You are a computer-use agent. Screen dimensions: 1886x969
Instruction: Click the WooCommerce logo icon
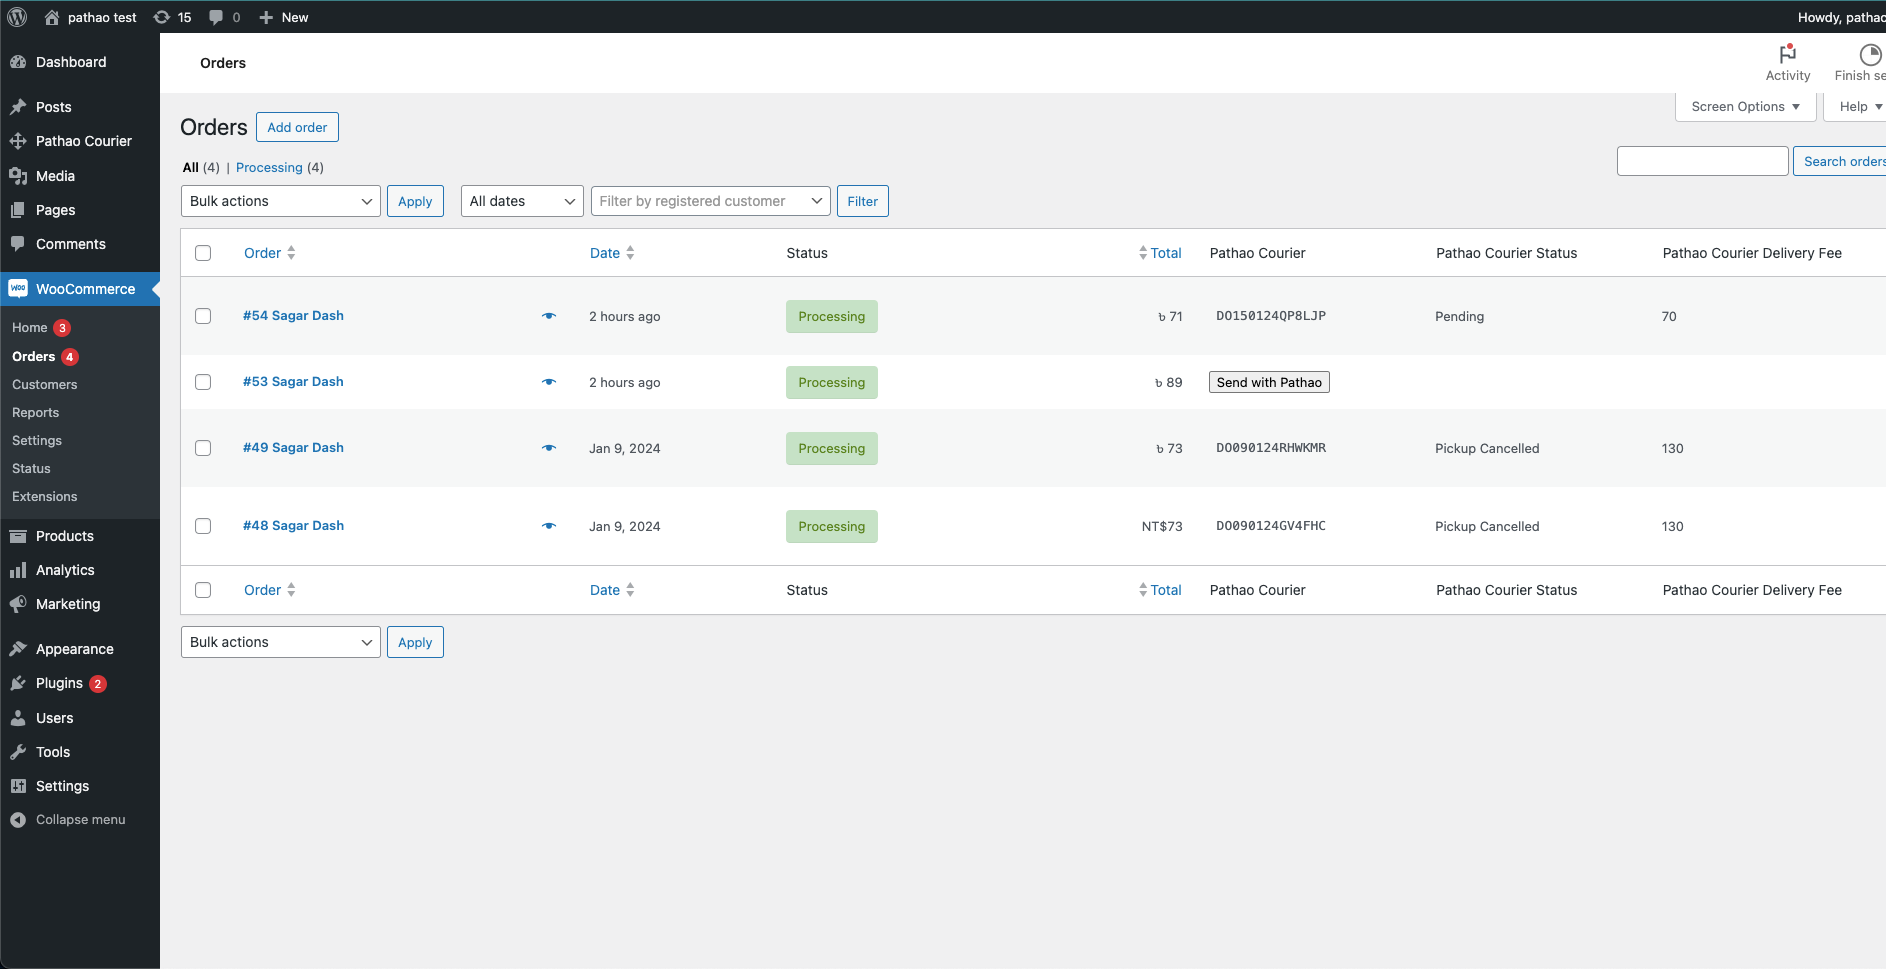pyautogui.click(x=18, y=289)
